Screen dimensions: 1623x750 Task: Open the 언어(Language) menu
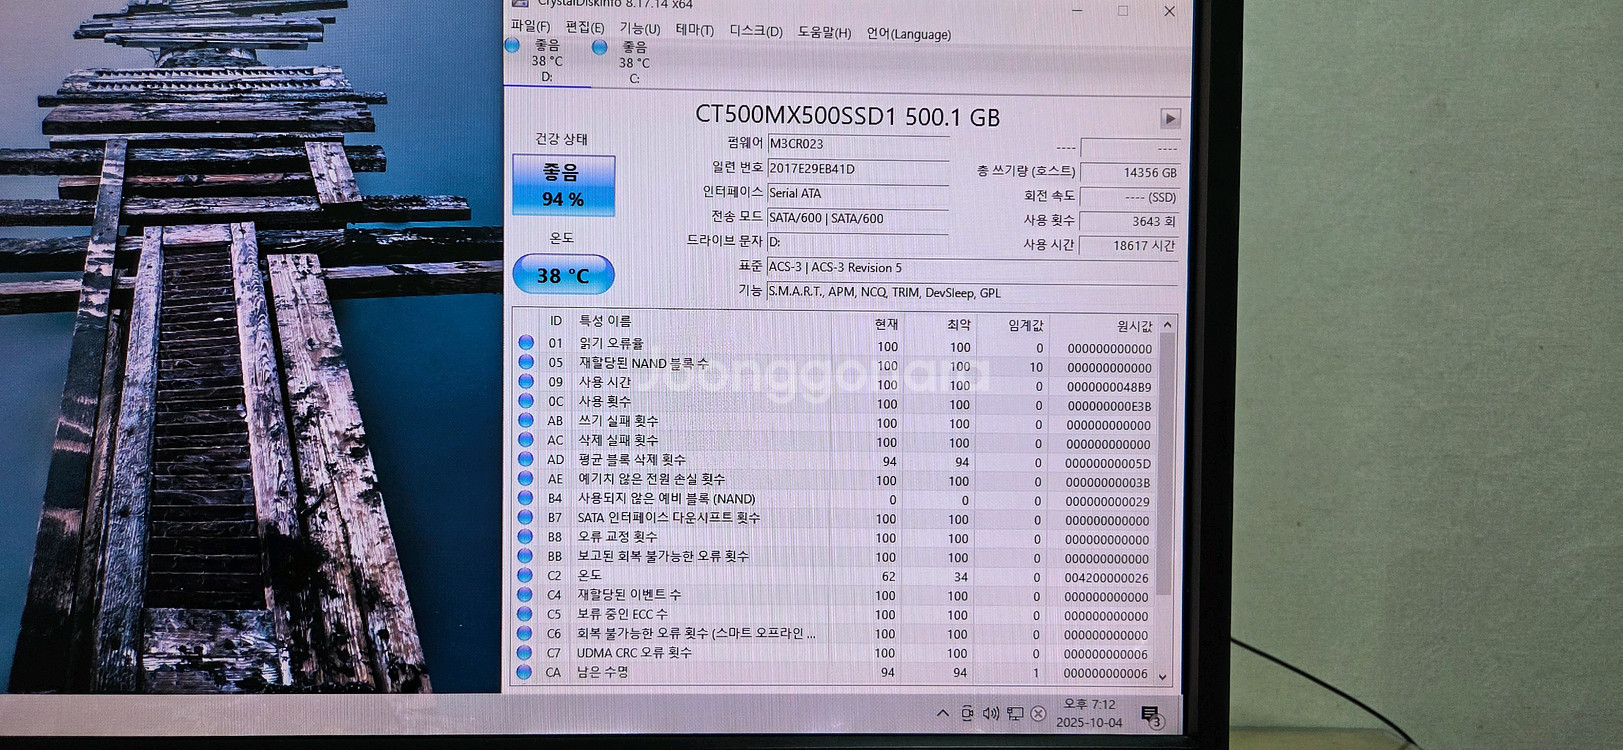[x=908, y=34]
